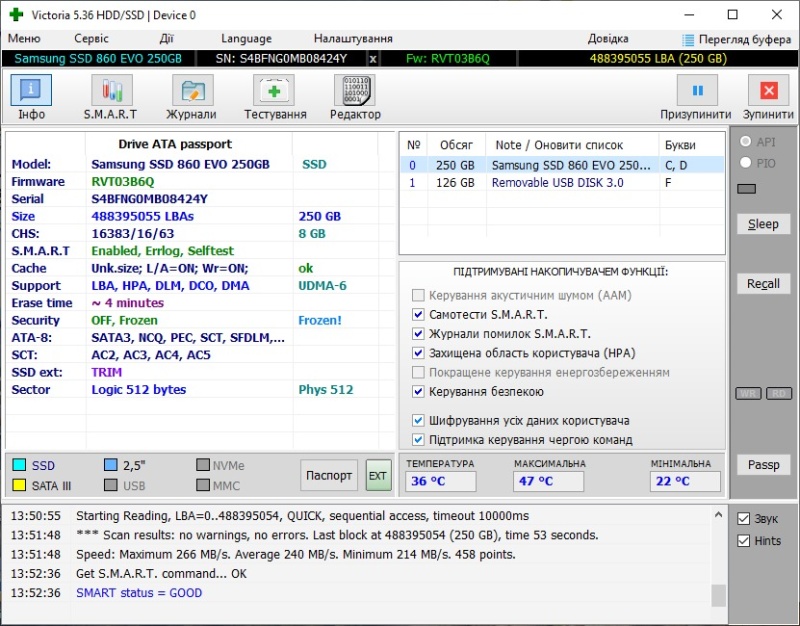This screenshot has height=626, width=800.
Task: Click the blue 2,5" indicator square
Action: [x=111, y=465]
